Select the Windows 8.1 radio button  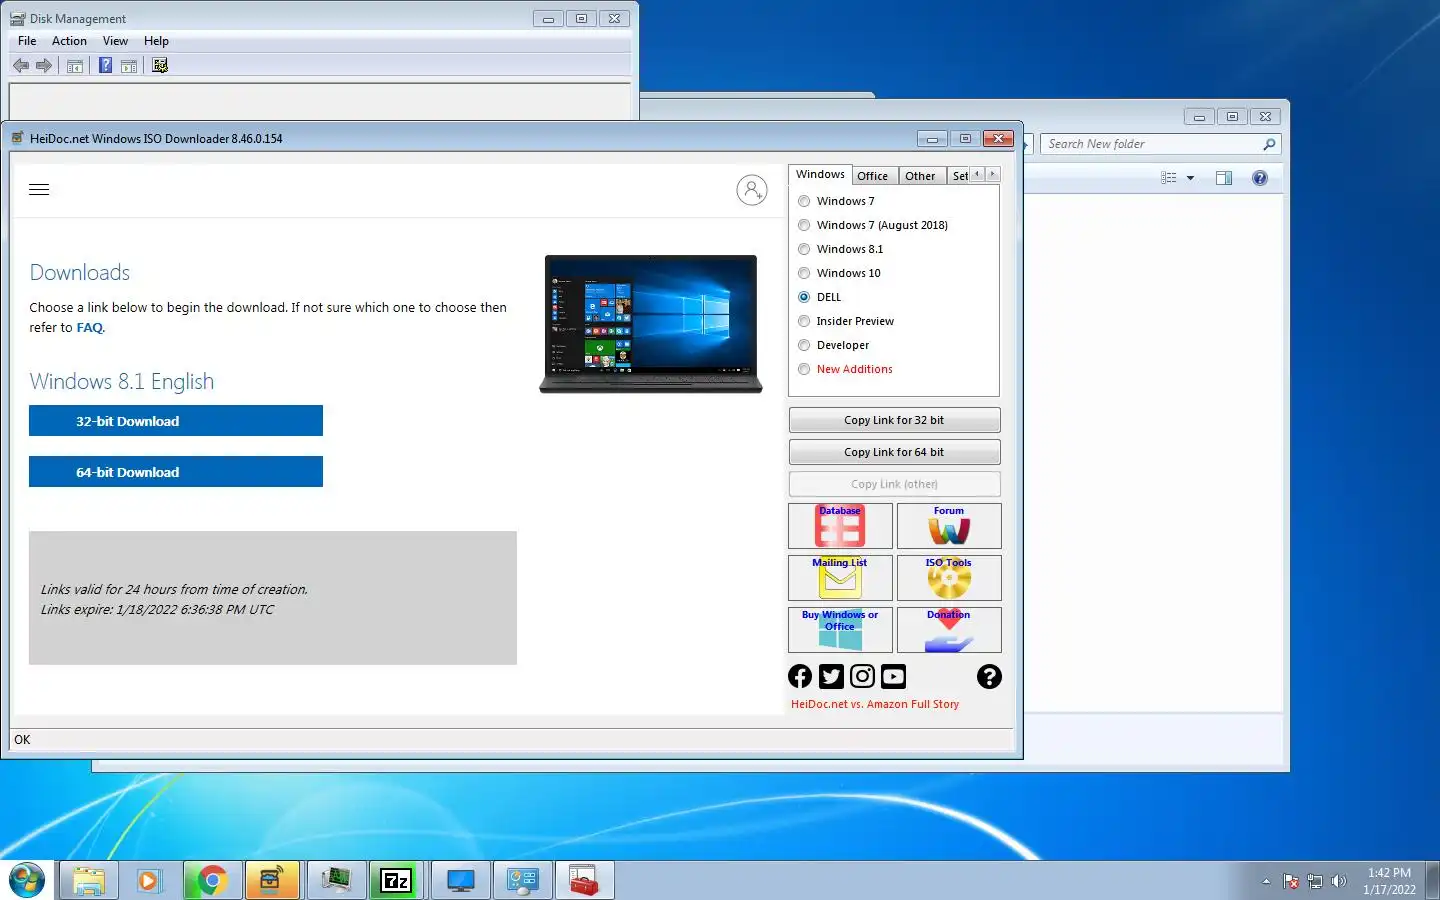click(x=804, y=249)
